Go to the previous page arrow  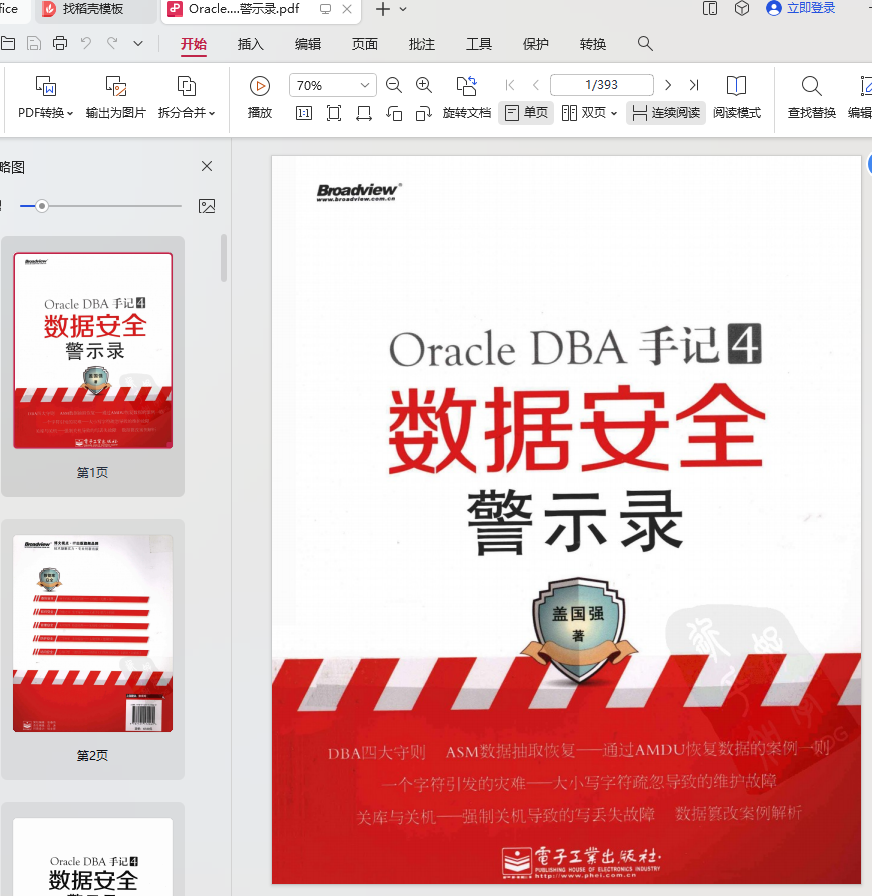pyautogui.click(x=535, y=85)
